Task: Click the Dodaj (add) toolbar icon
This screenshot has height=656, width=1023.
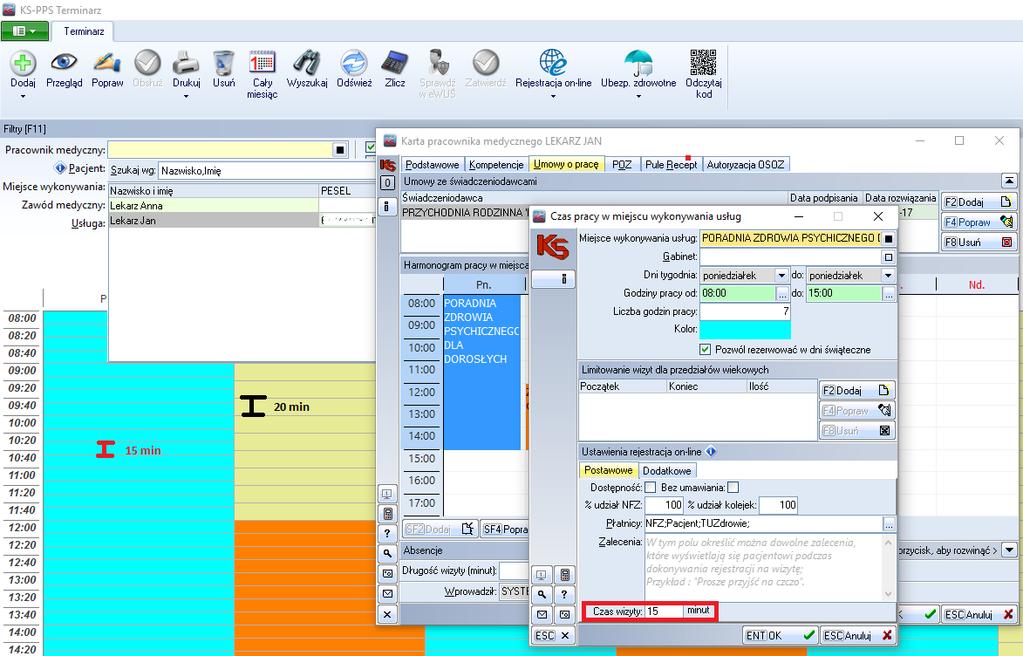Action: coord(23,63)
